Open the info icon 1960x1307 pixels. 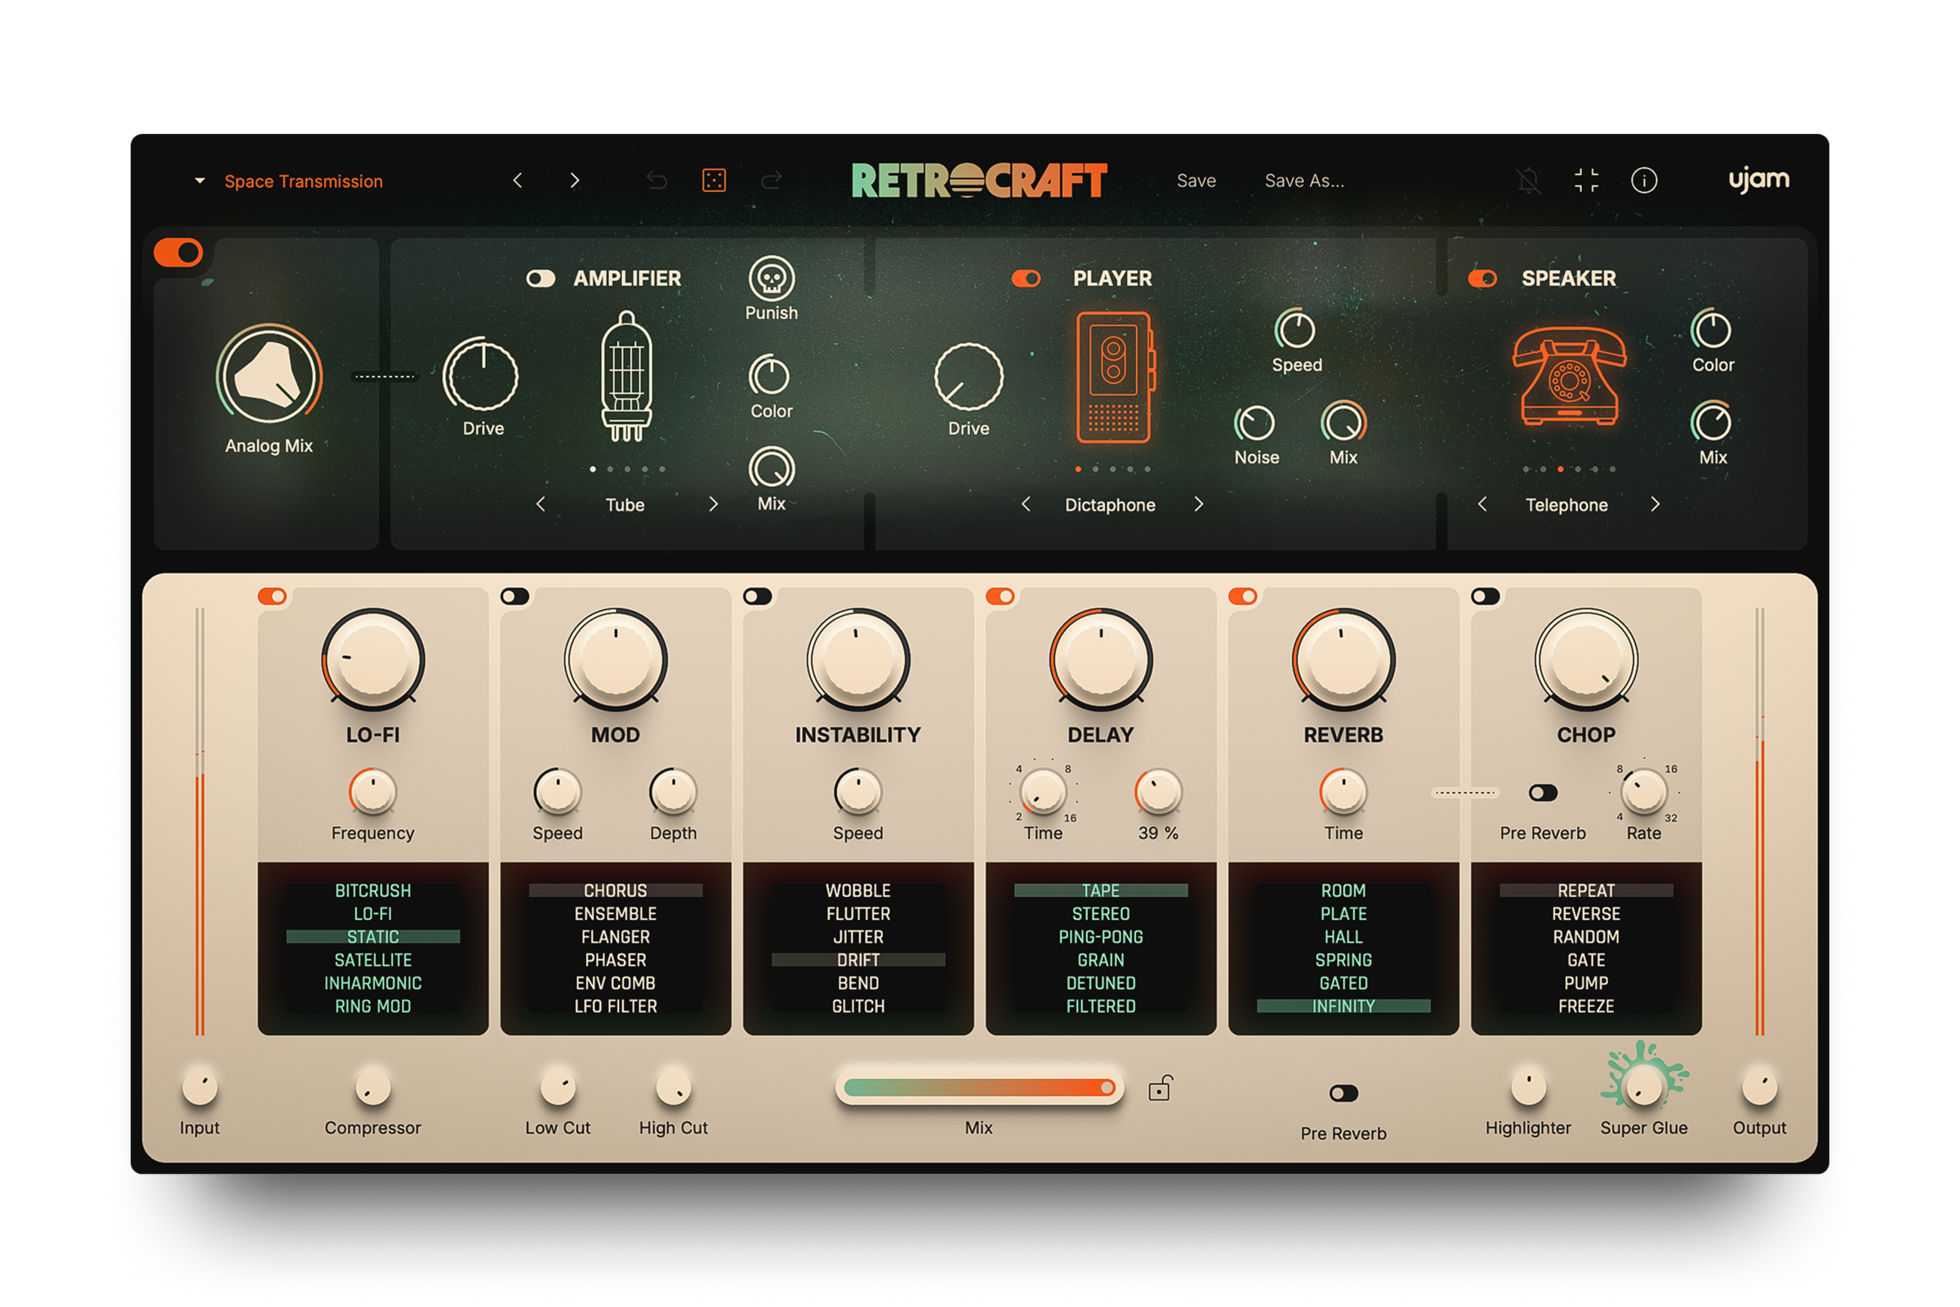point(1644,180)
